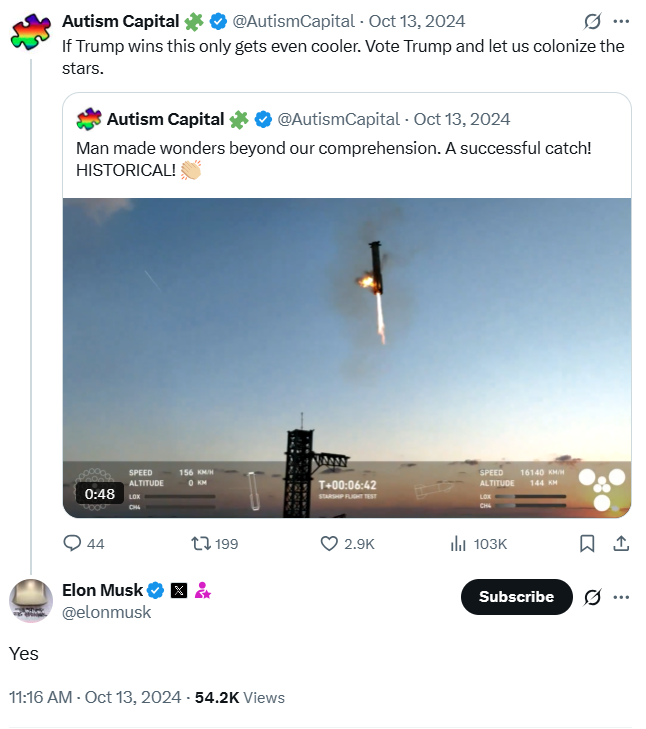646x729 pixels.
Task: Open Grok icon on top tweet
Action: point(592,21)
